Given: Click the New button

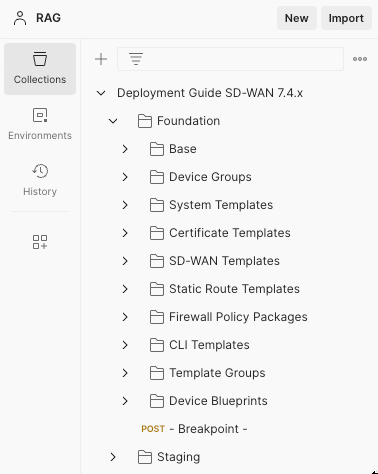Looking at the screenshot, I should pos(297,18).
